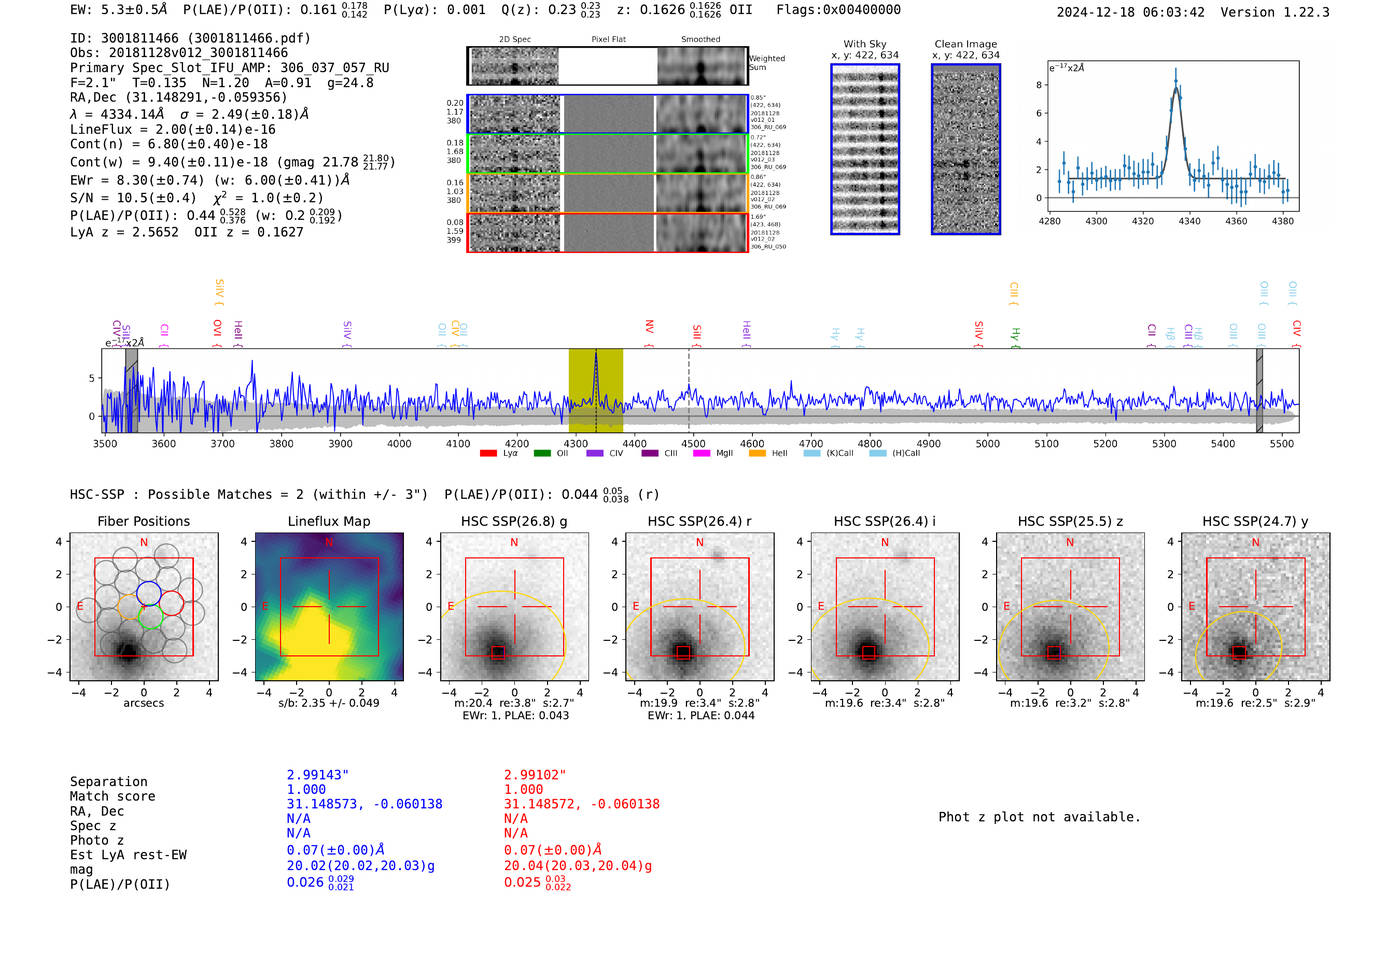Click the purple CIV legend swatch
1400x953 pixels.
coord(595,453)
